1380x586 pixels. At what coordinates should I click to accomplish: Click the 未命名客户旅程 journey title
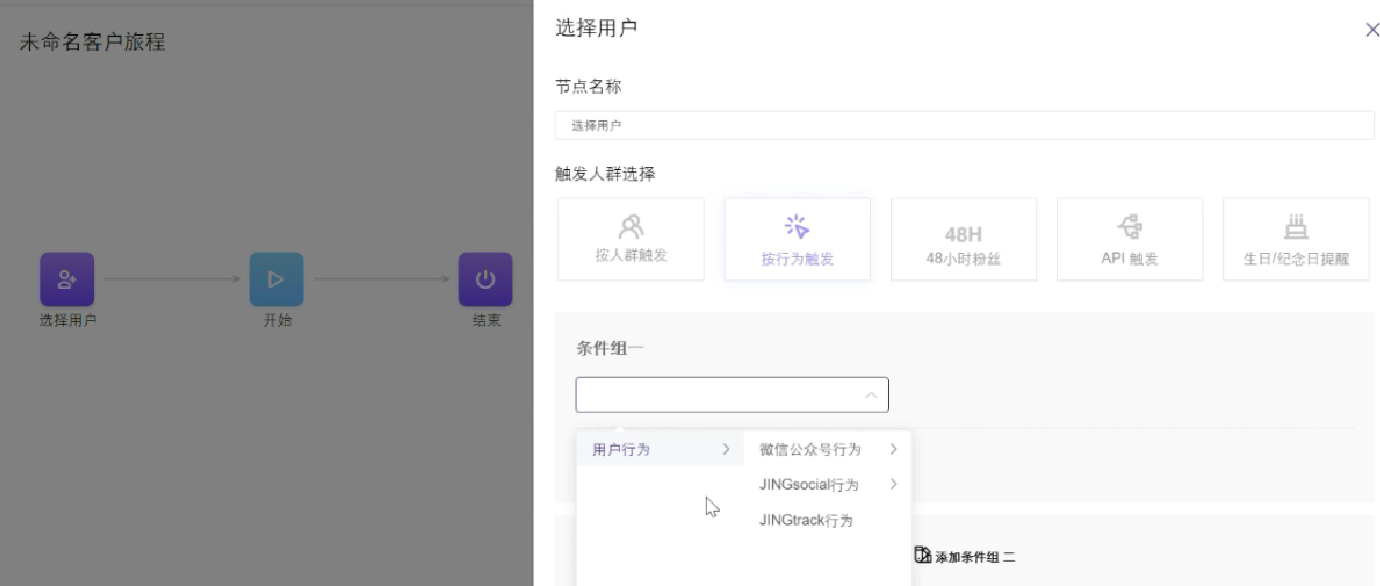(92, 42)
